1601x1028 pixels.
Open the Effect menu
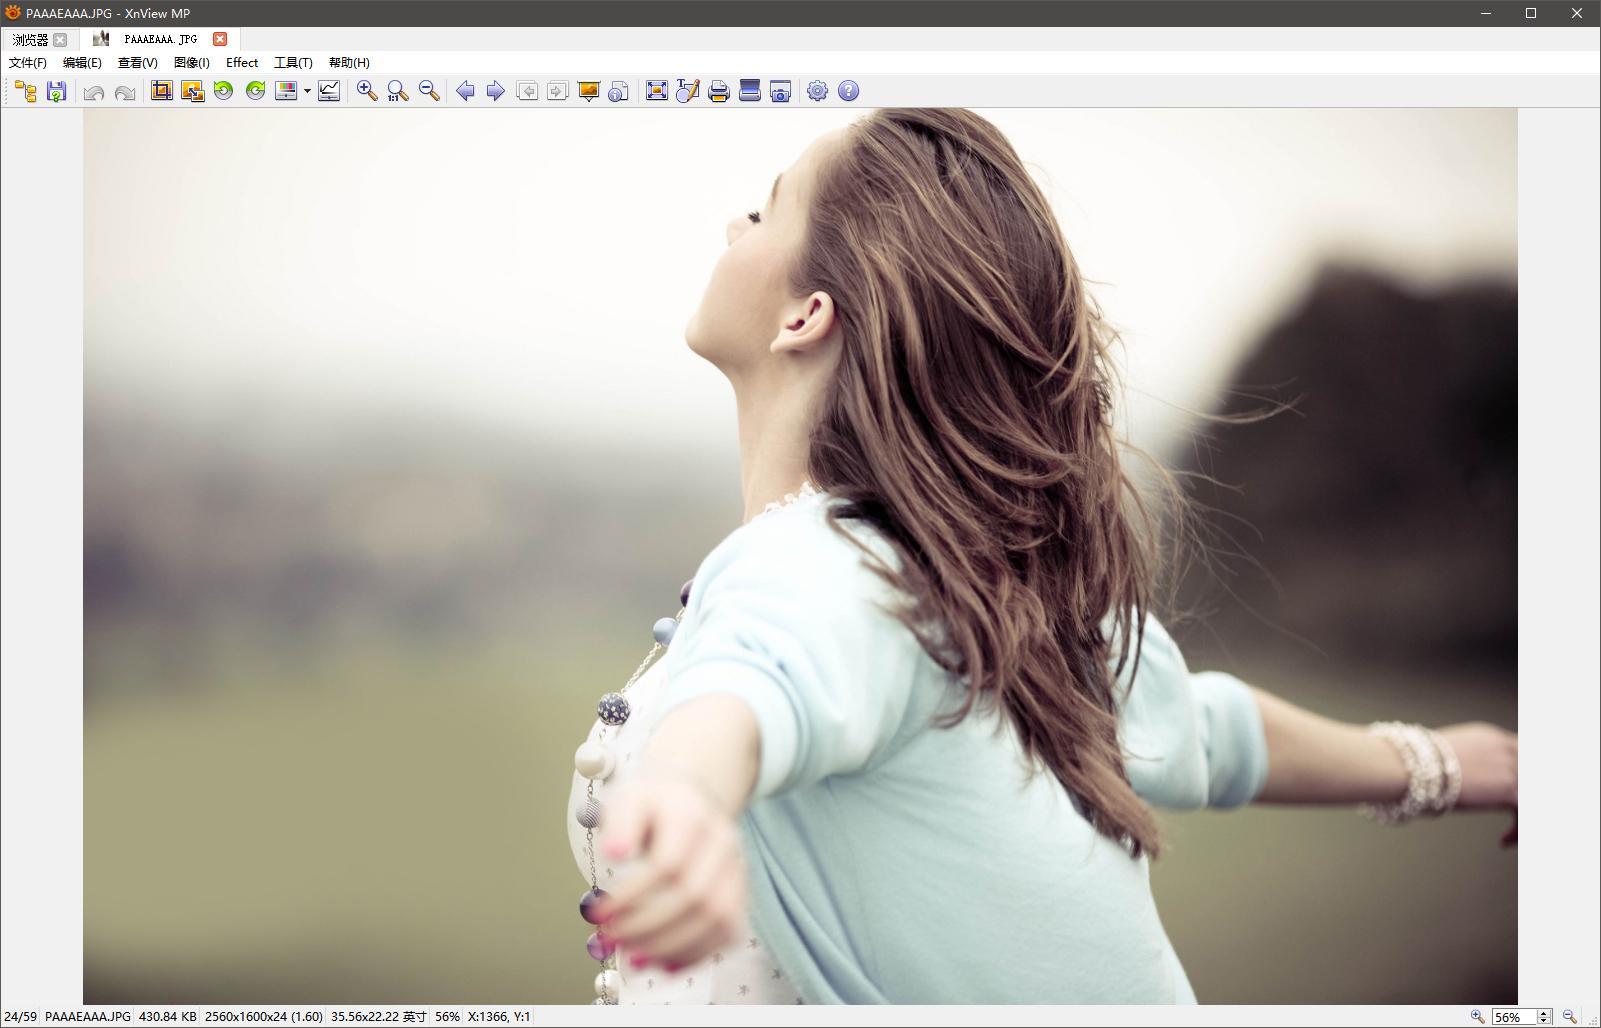[x=242, y=62]
